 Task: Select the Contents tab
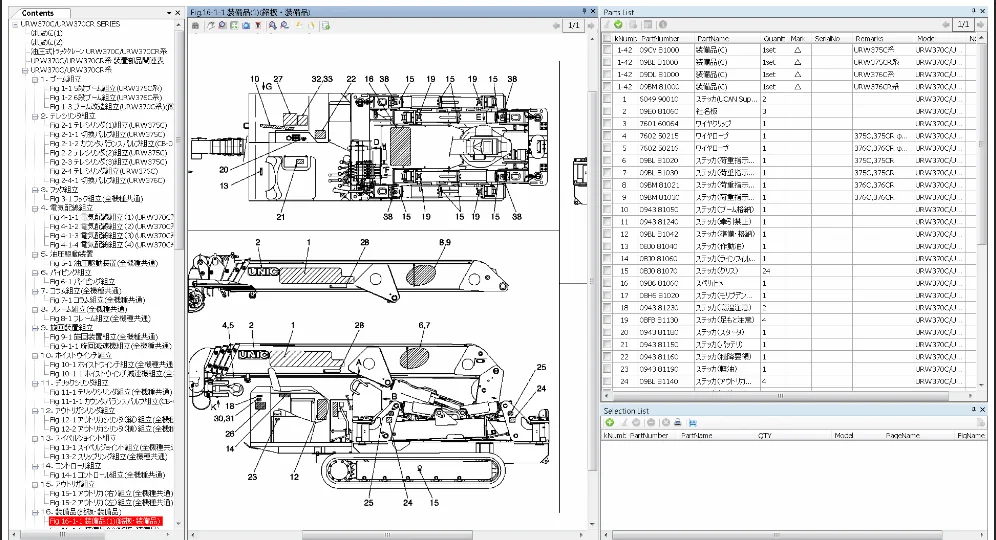pyautogui.click(x=38, y=12)
